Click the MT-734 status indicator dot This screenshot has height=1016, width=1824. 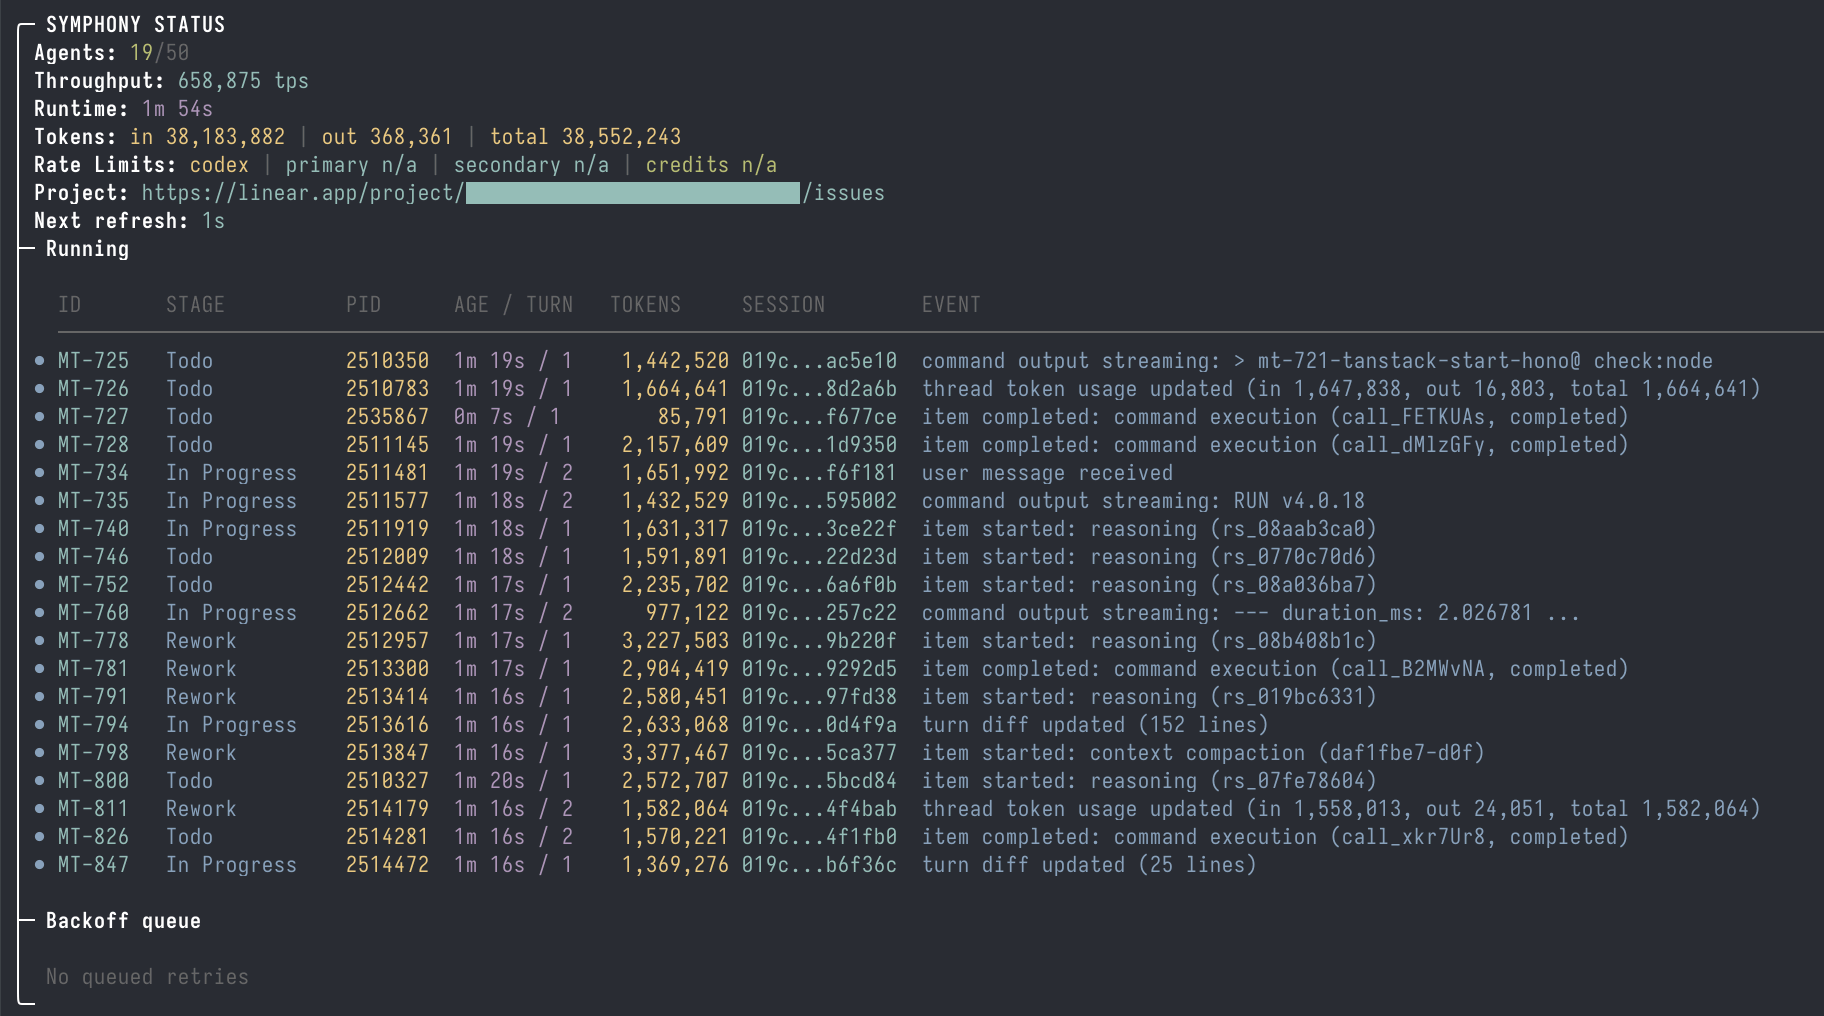coord(38,473)
